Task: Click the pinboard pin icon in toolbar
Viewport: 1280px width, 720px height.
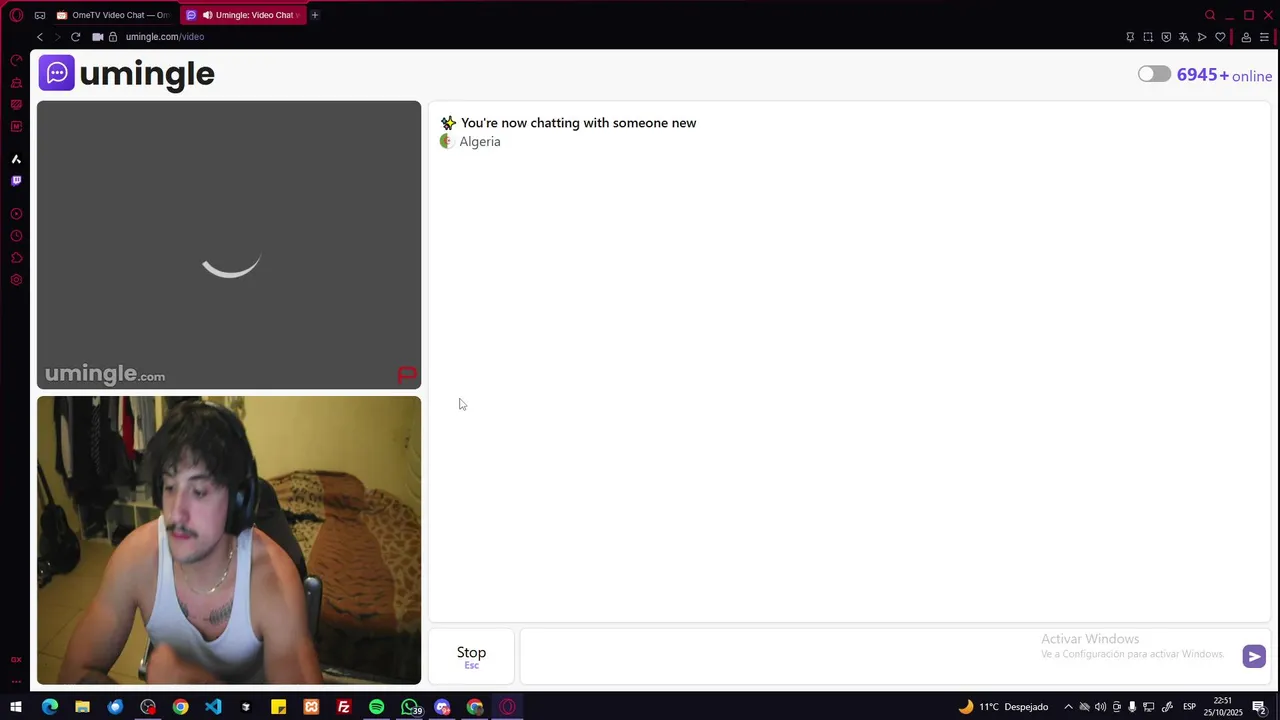Action: (1130, 37)
